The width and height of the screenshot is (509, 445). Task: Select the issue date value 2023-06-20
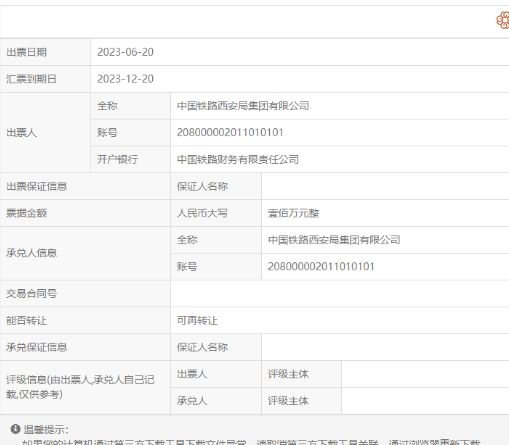tap(125, 52)
